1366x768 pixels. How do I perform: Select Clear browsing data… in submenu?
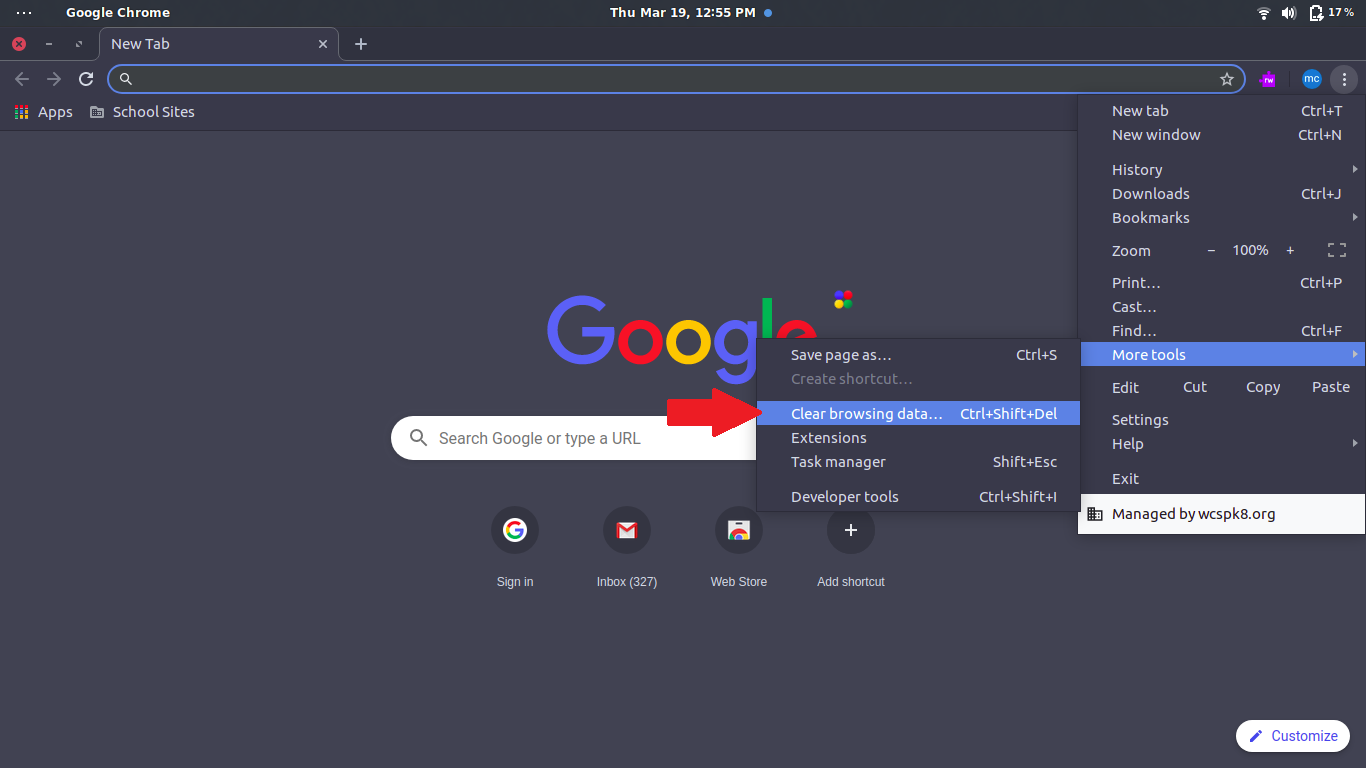(918, 414)
